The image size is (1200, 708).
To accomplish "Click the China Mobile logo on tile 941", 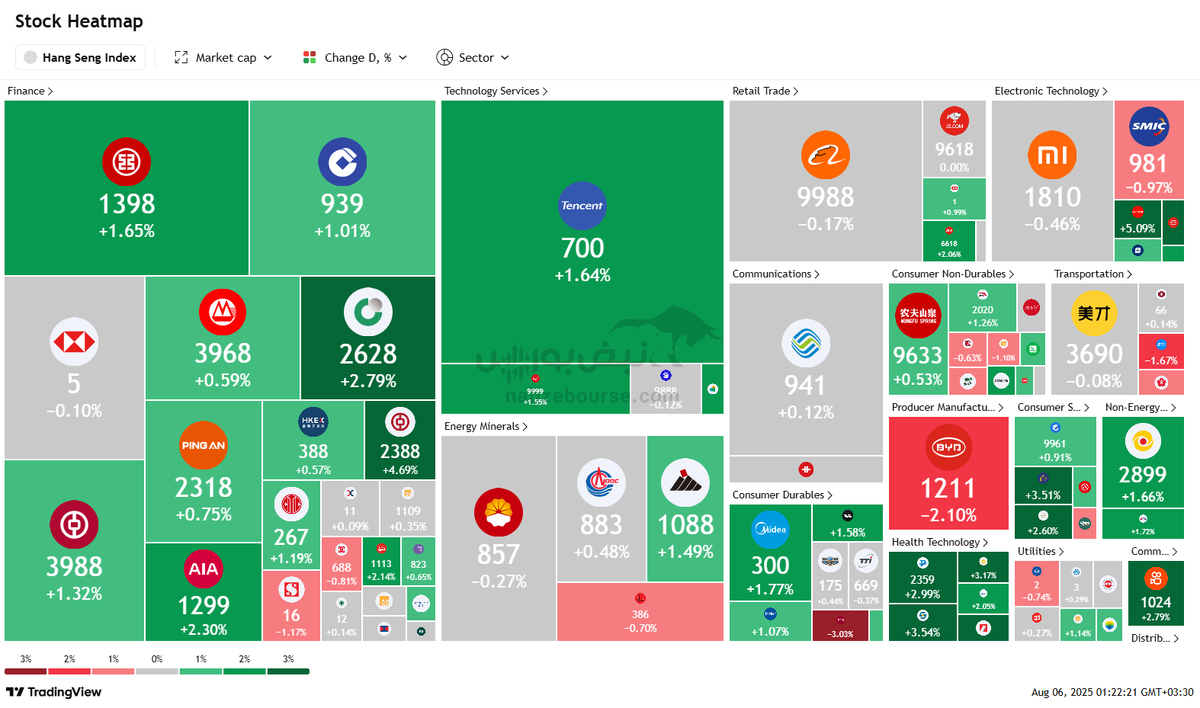I will (805, 344).
